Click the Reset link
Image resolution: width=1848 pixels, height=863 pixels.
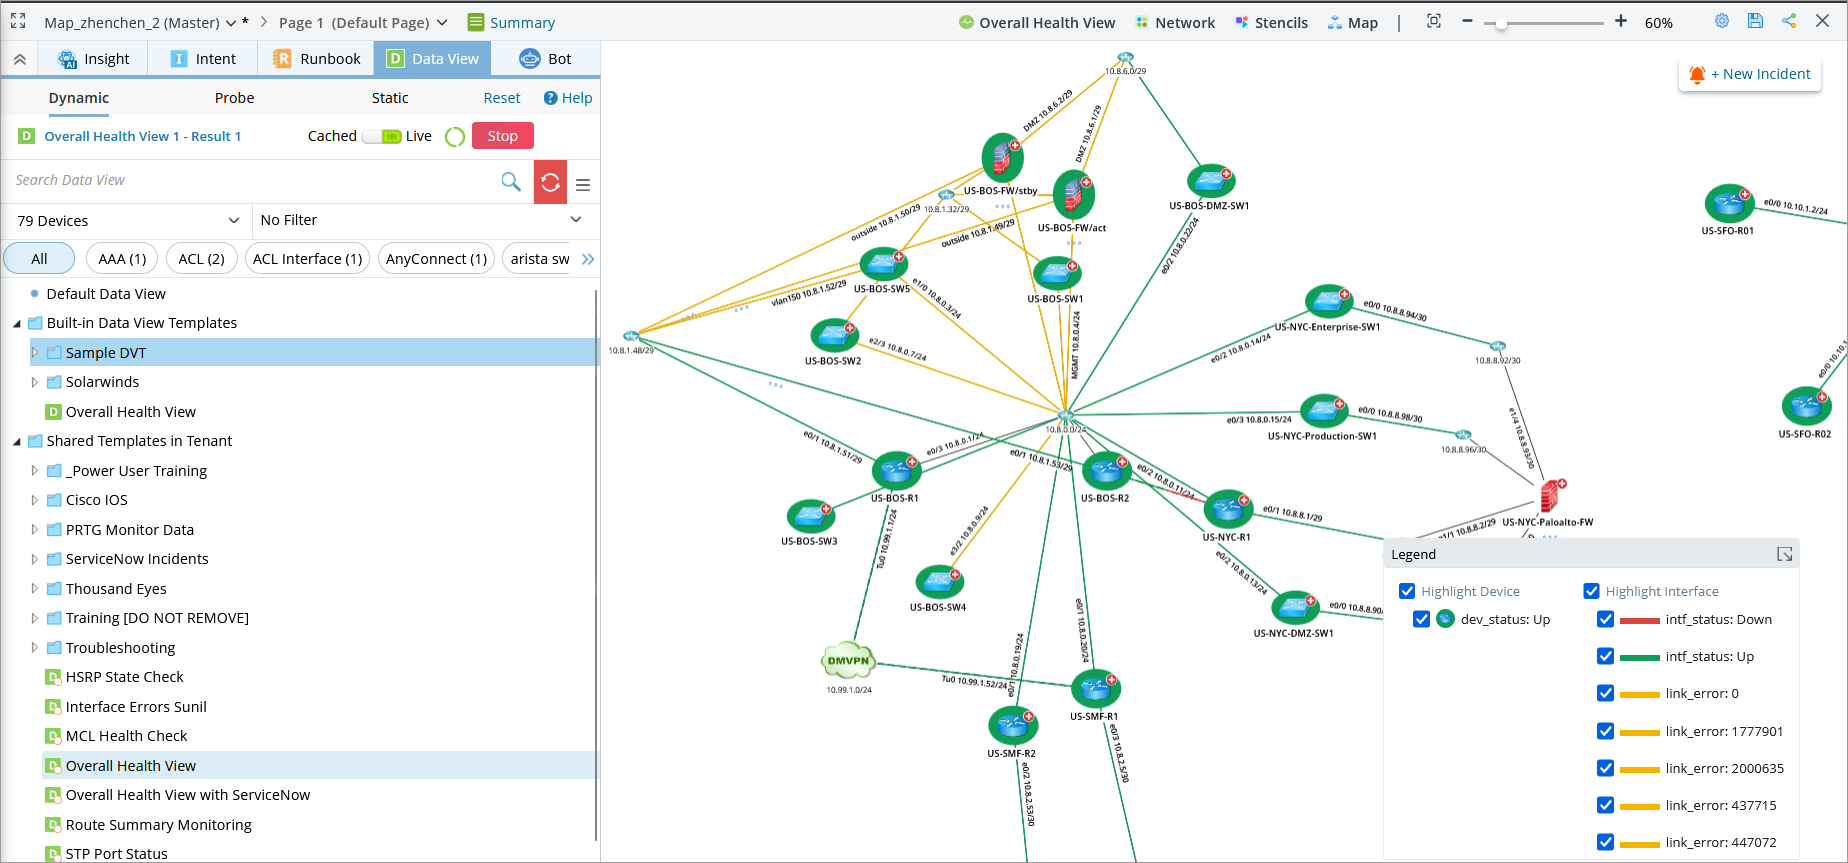coord(501,98)
